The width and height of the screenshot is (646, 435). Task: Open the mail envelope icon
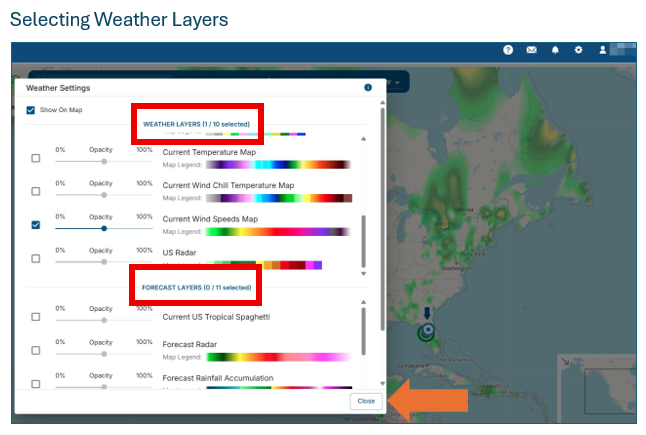[x=531, y=50]
